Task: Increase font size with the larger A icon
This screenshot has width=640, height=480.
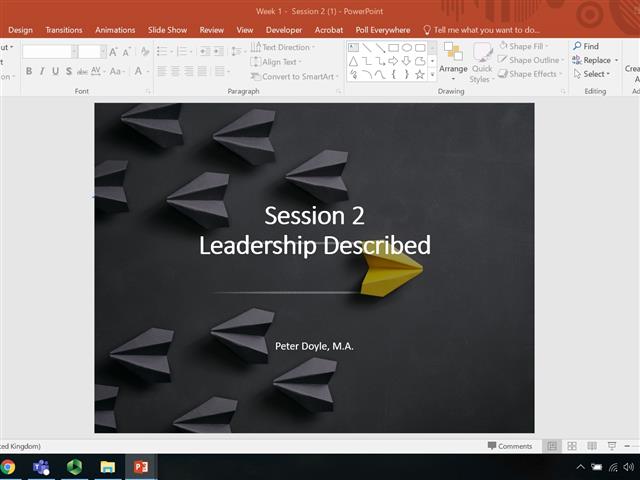Action: (x=114, y=51)
